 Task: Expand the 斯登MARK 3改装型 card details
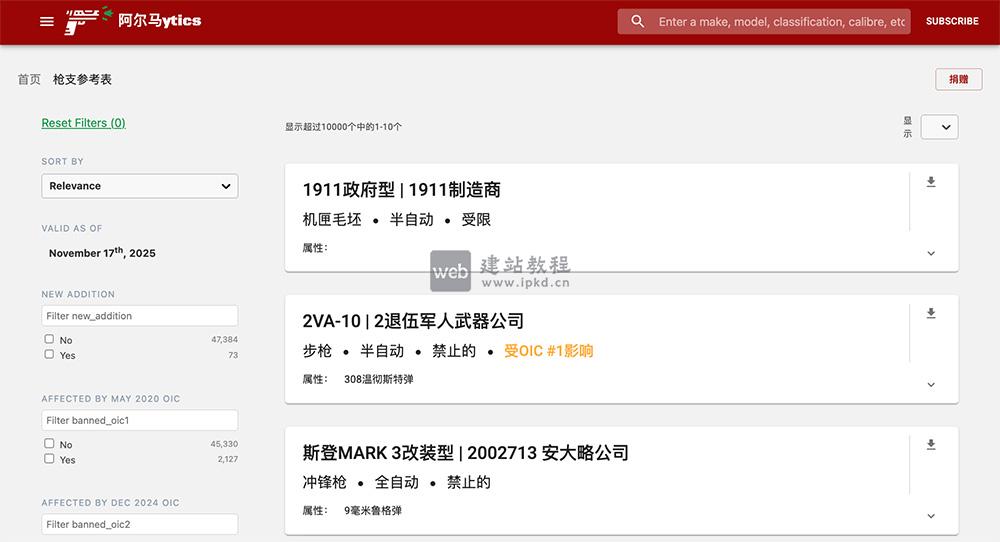(930, 516)
